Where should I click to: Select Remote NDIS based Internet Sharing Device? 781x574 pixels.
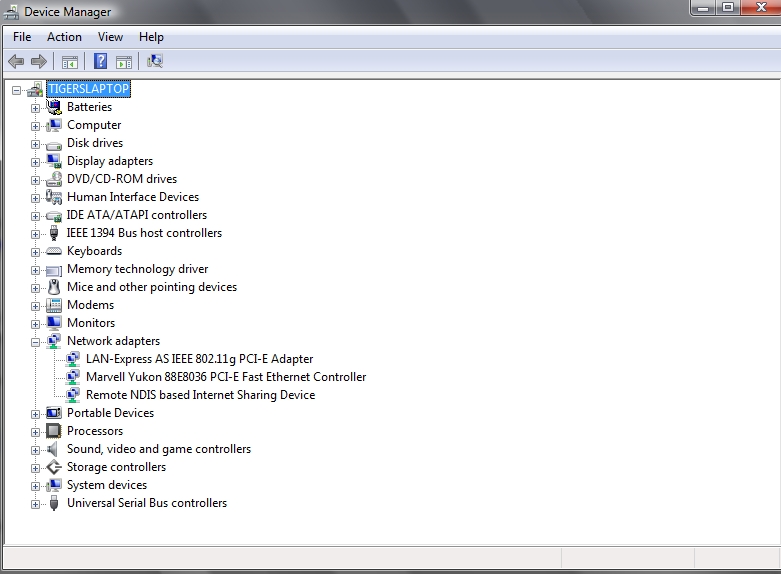pyautogui.click(x=200, y=395)
